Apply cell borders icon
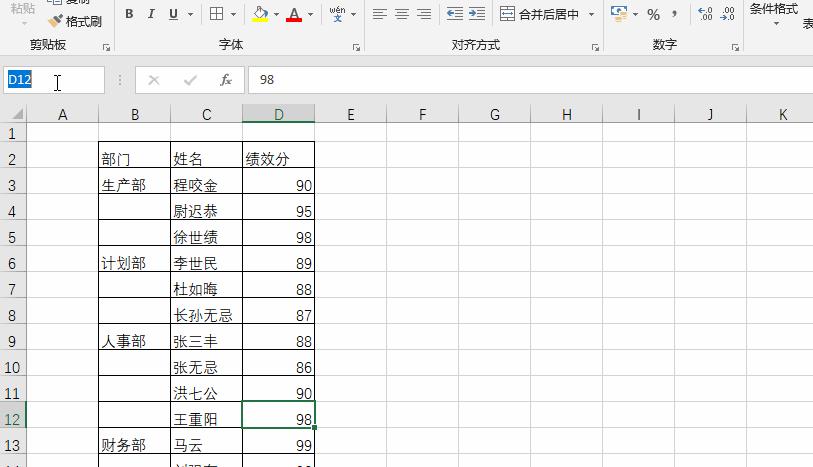 tap(217, 14)
